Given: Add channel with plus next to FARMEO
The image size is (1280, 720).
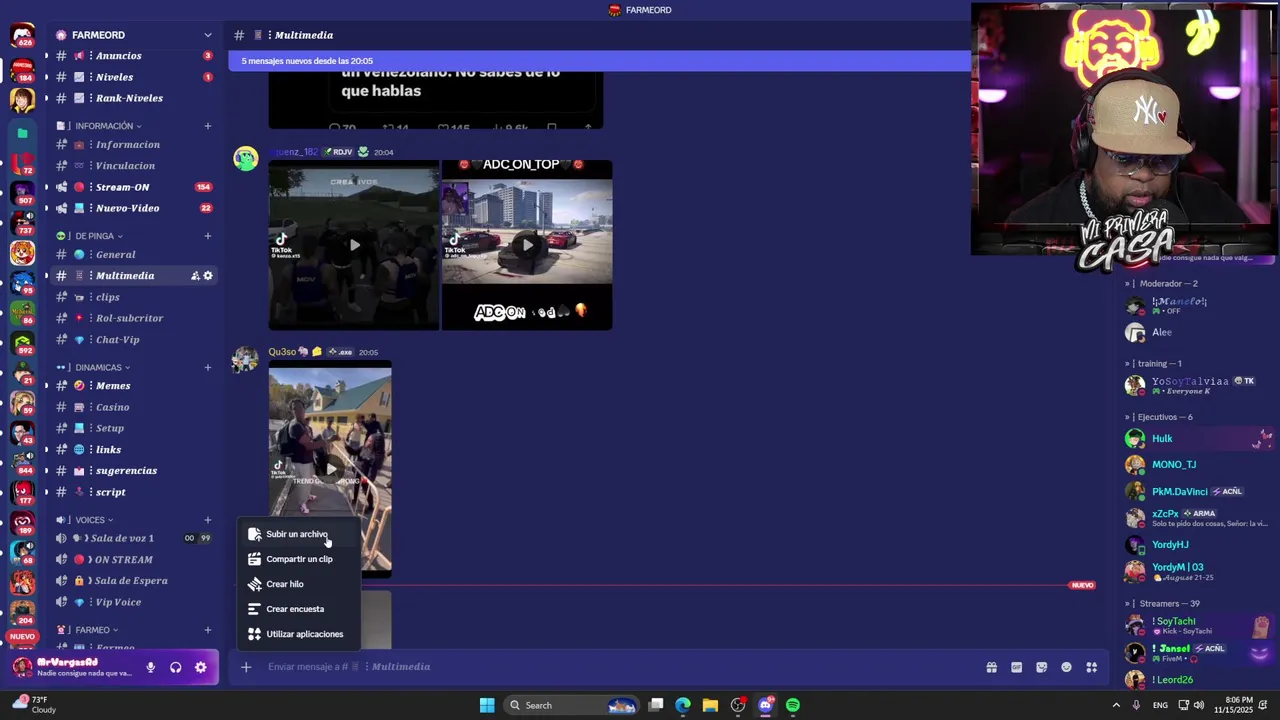Looking at the screenshot, I should coord(208,630).
